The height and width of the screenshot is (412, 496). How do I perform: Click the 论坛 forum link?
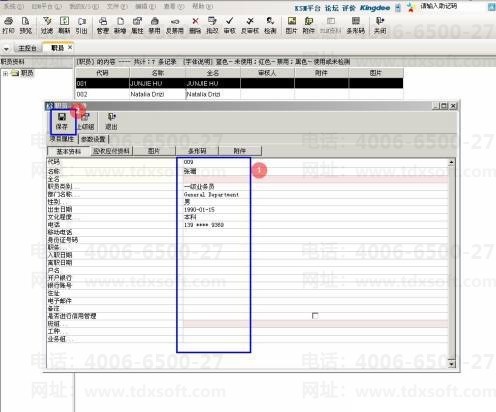point(331,8)
